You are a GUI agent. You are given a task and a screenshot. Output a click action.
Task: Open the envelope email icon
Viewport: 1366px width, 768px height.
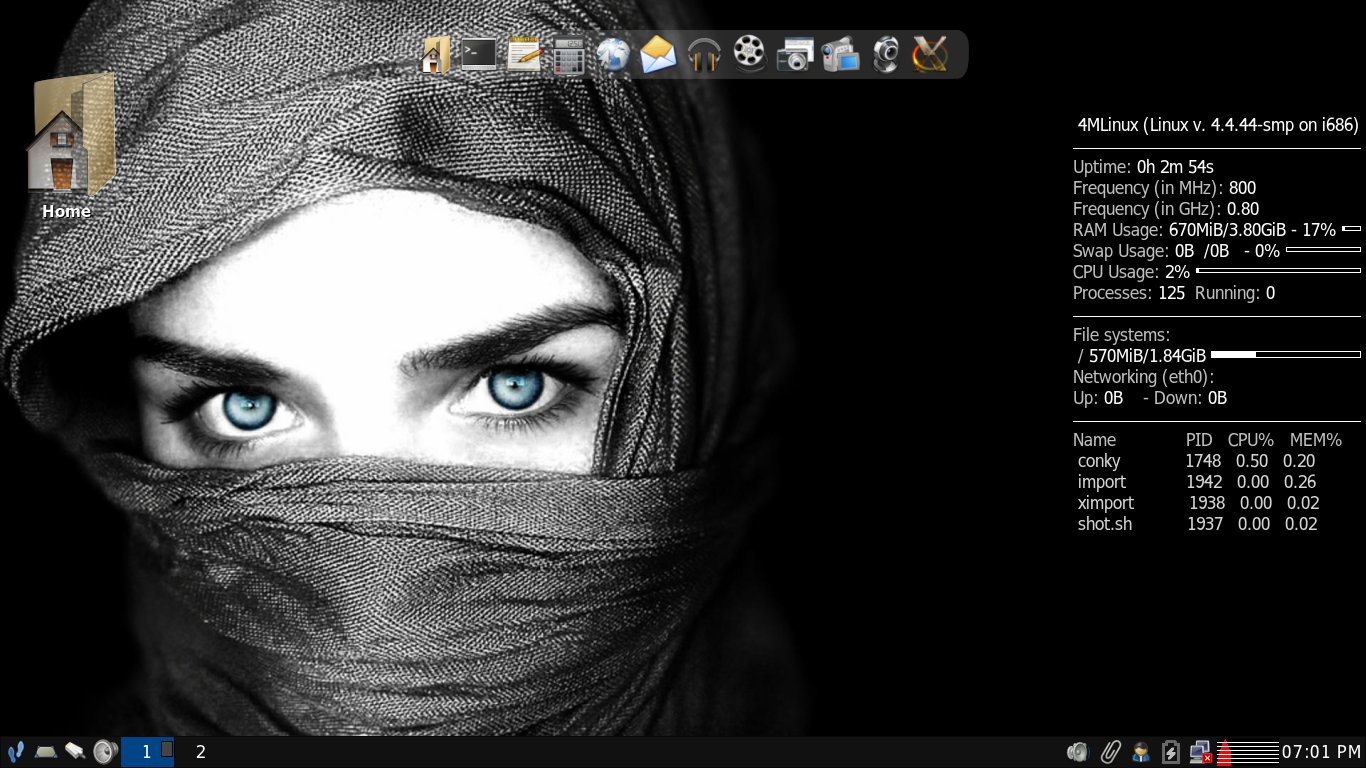[x=658, y=55]
